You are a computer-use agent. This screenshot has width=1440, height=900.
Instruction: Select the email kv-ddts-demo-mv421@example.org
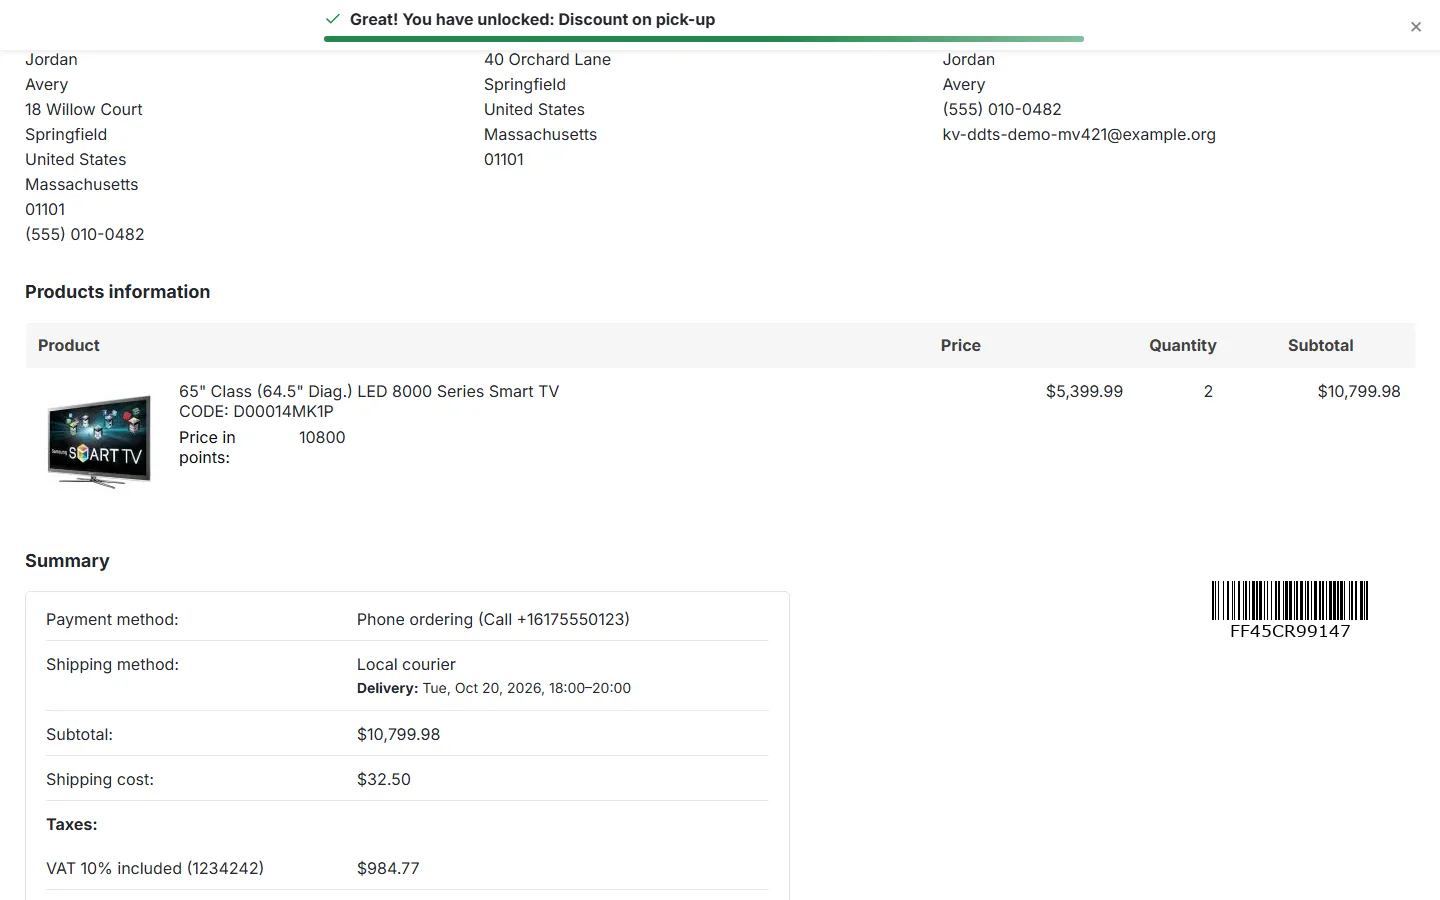point(1079,134)
